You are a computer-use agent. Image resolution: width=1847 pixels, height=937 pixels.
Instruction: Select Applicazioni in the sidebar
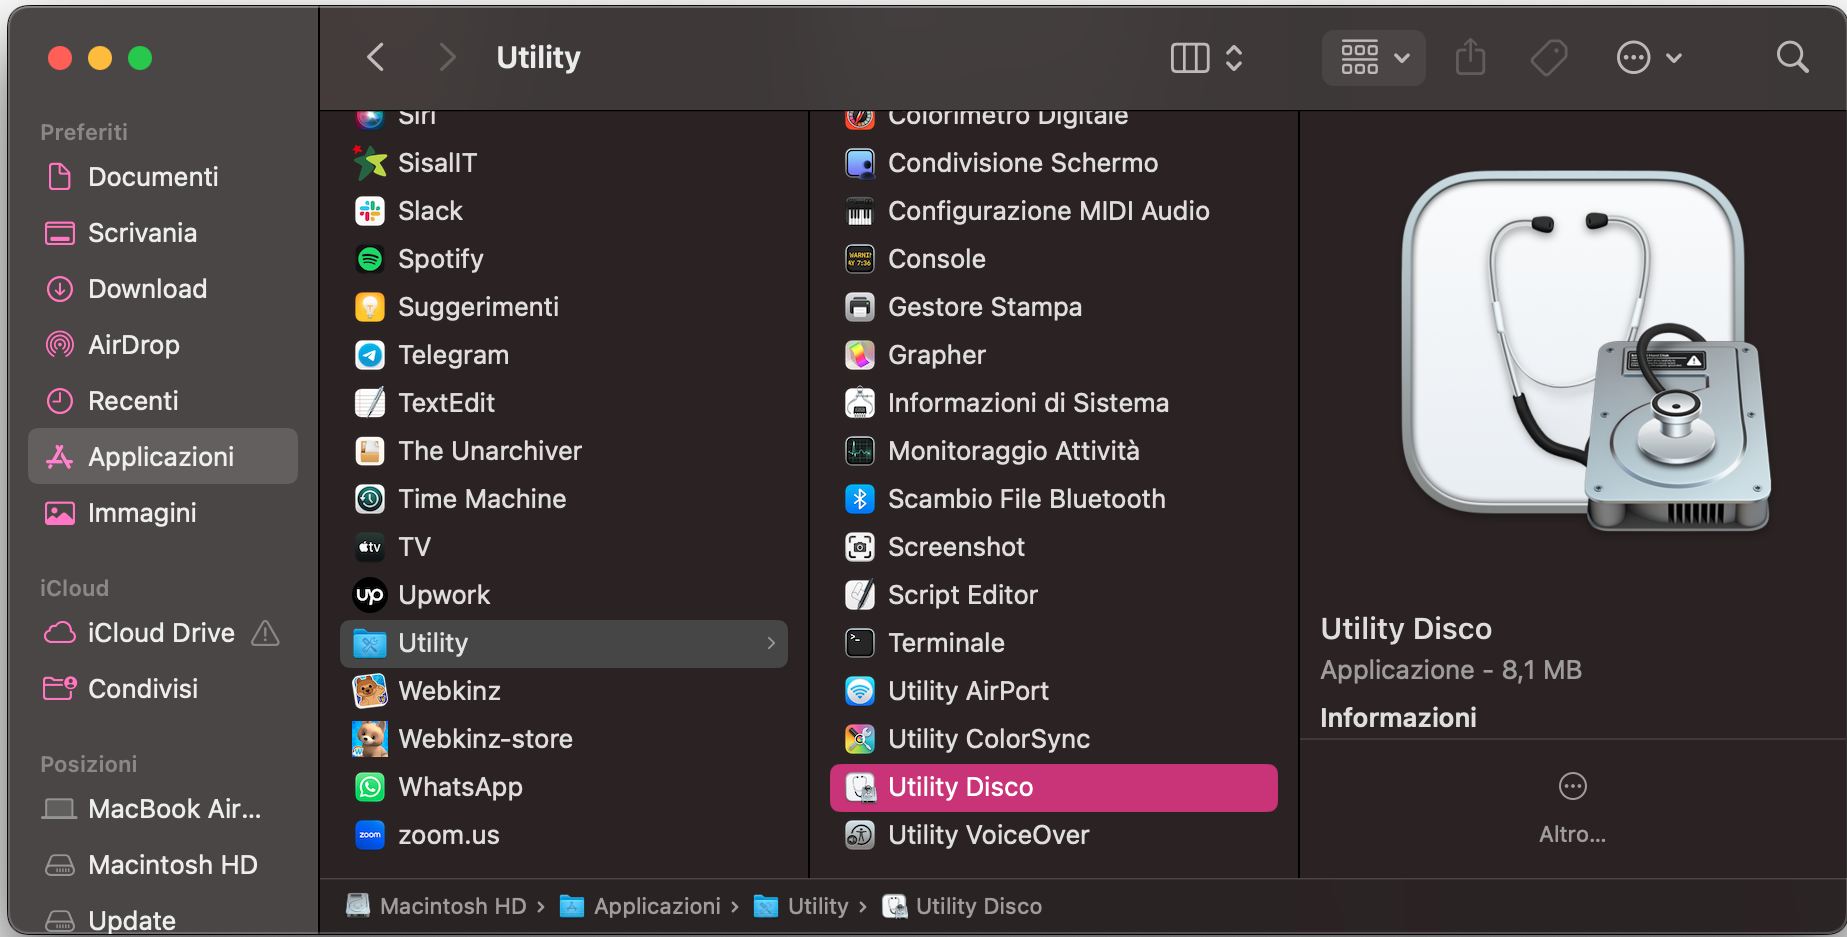163,457
